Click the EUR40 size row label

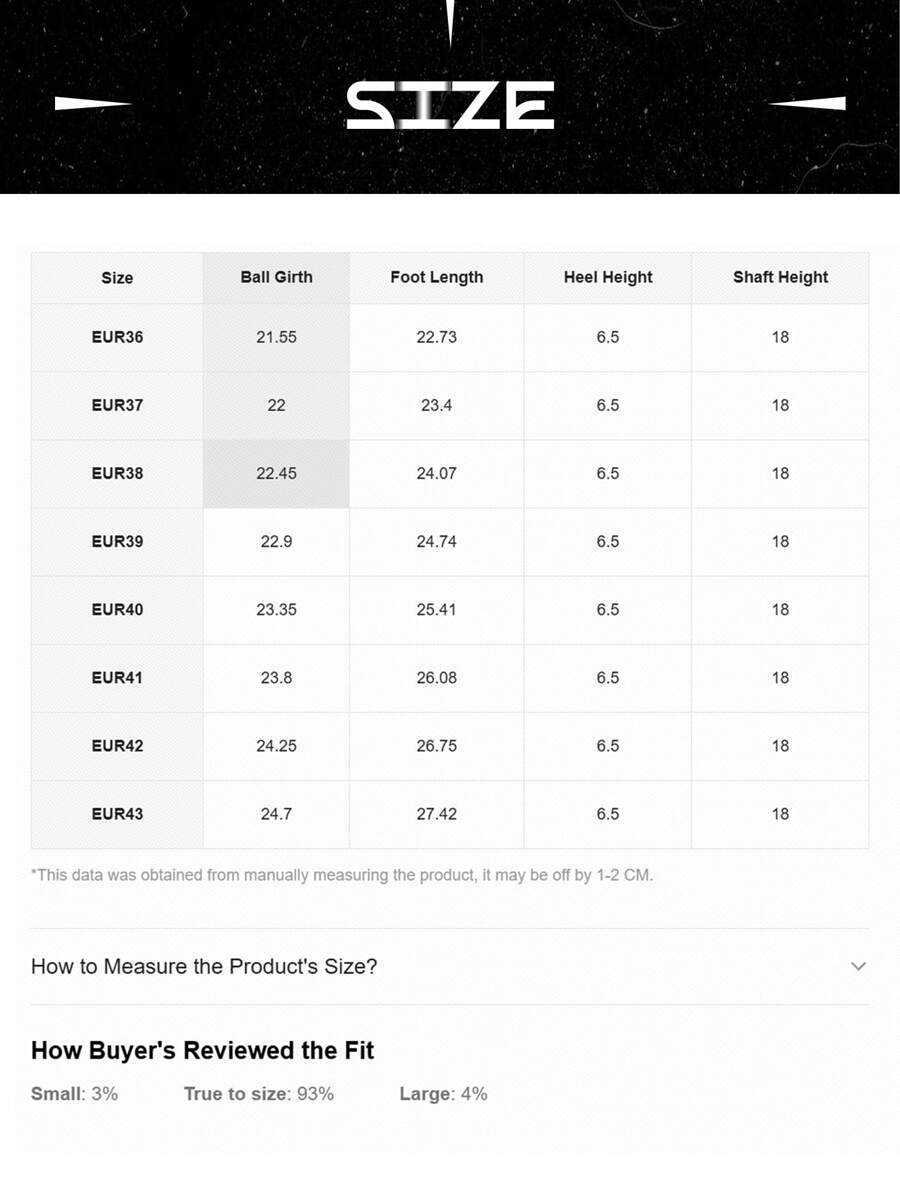[117, 609]
